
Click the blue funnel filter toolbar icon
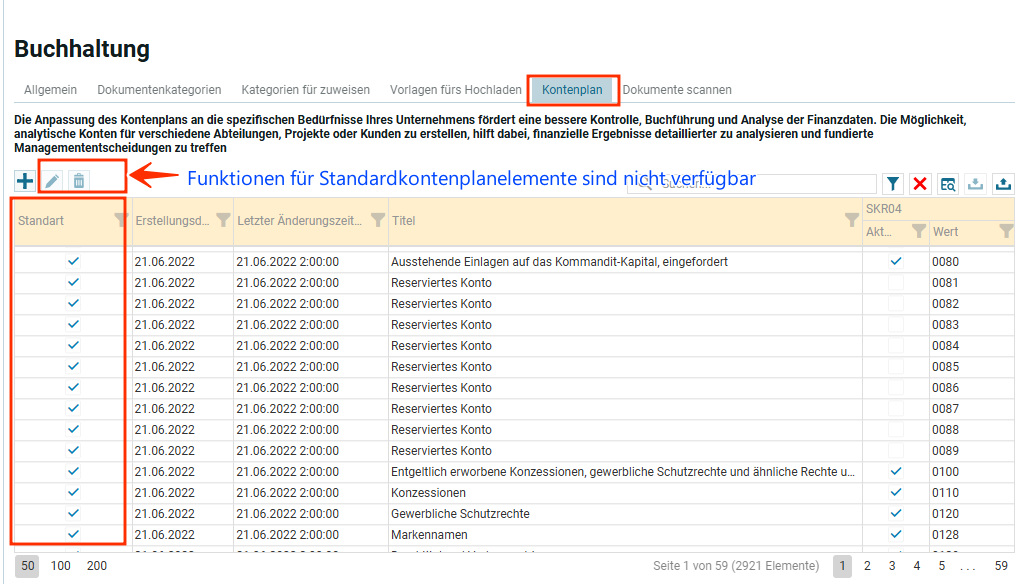(x=893, y=184)
